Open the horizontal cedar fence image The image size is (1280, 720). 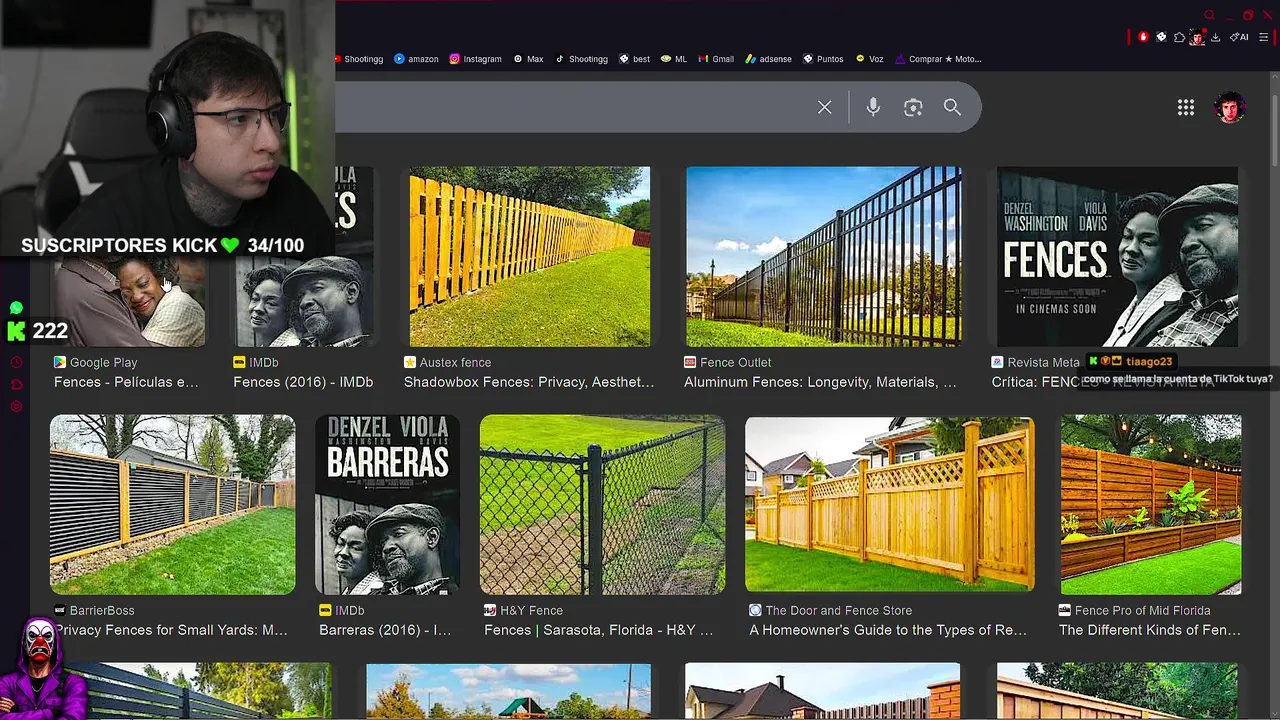click(1151, 505)
